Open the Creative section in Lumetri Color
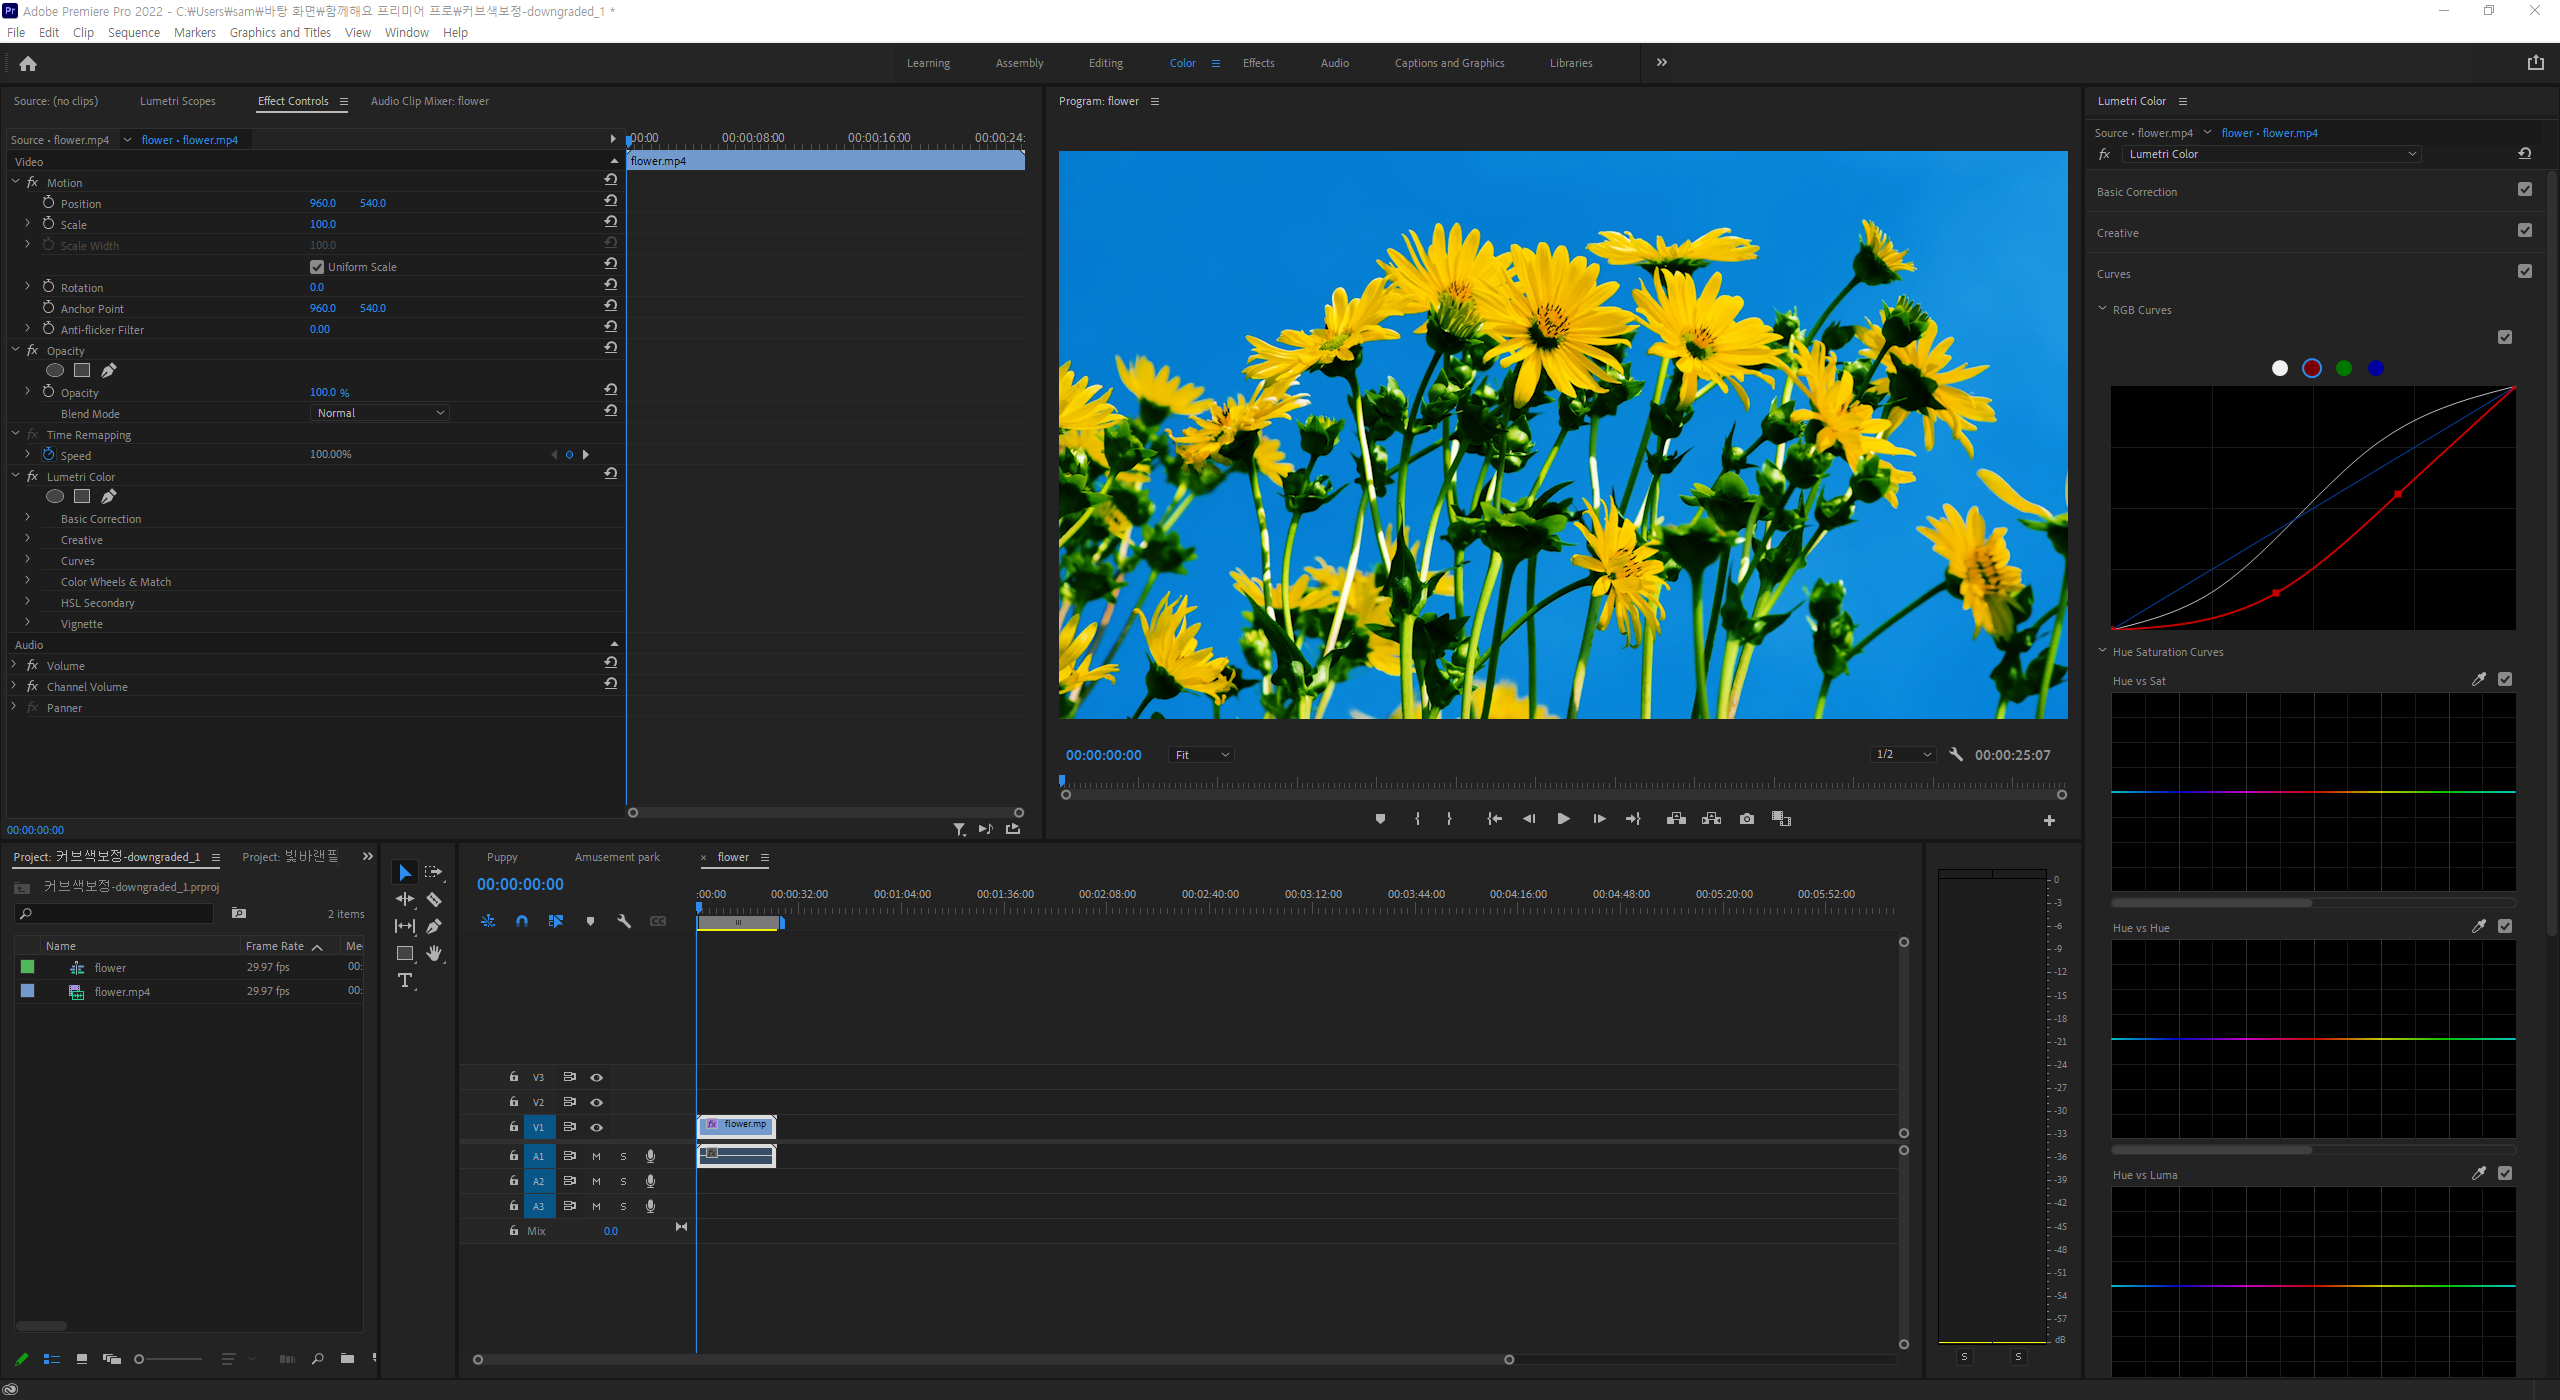The image size is (2560, 1400). click(2117, 233)
